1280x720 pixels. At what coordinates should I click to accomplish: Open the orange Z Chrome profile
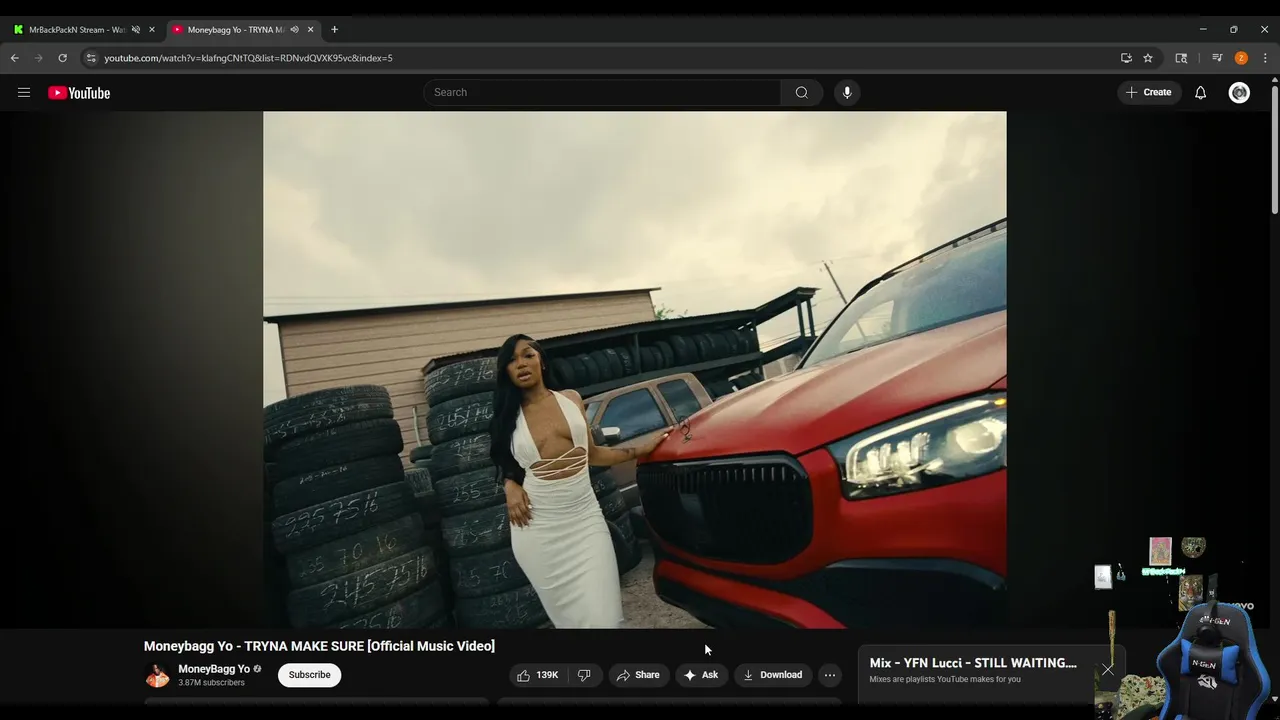click(1241, 58)
